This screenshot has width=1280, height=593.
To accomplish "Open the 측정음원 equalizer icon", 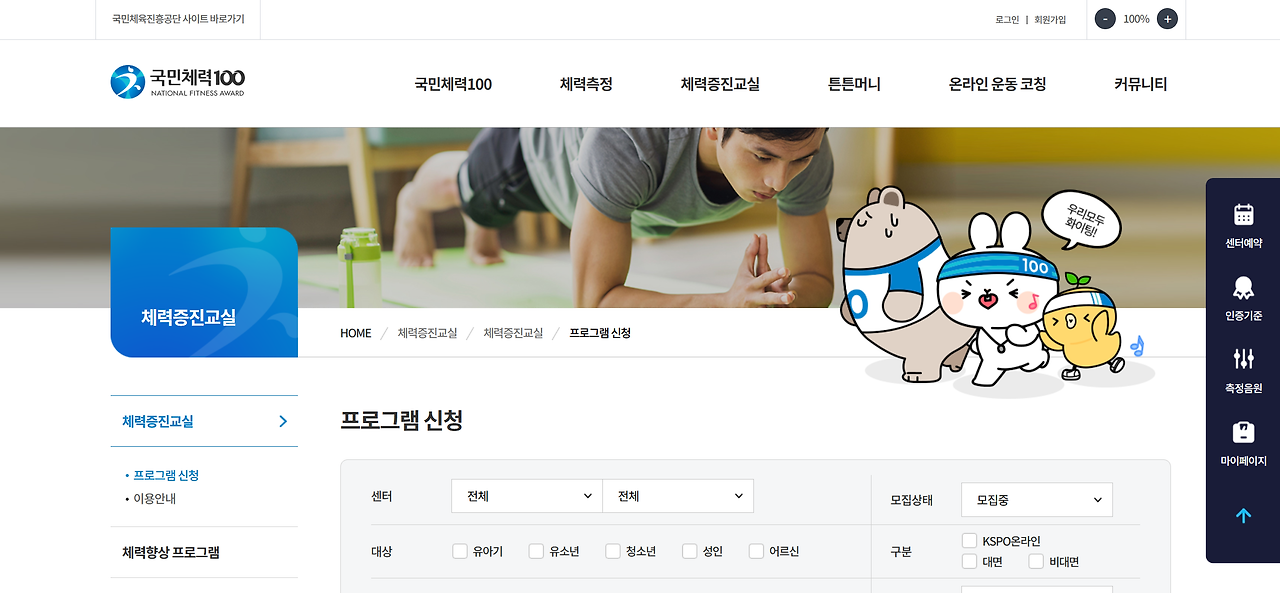I will coord(1243,358).
